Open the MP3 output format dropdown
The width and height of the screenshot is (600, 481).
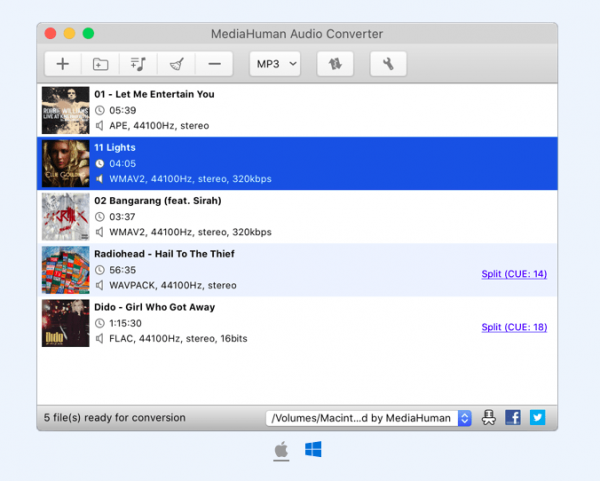275,64
